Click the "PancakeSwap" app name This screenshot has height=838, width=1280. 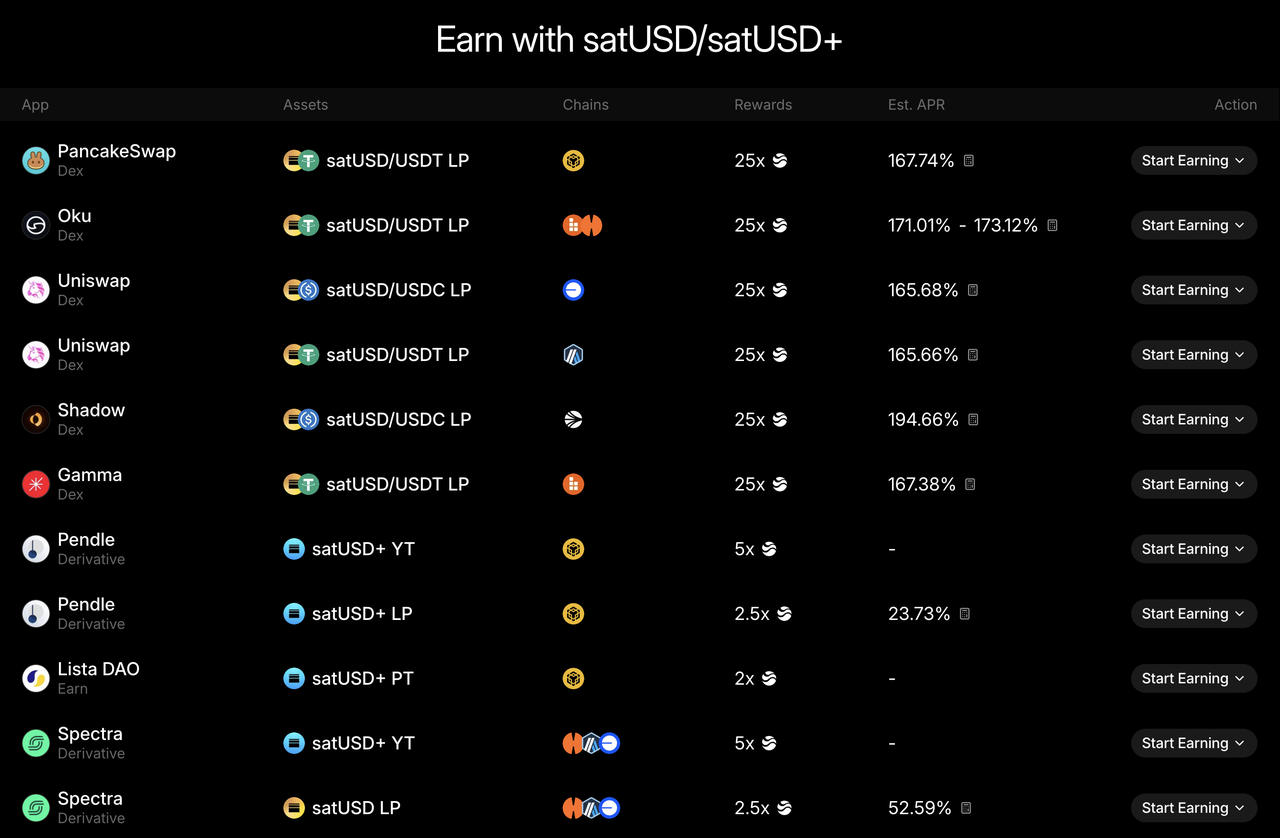coord(117,151)
